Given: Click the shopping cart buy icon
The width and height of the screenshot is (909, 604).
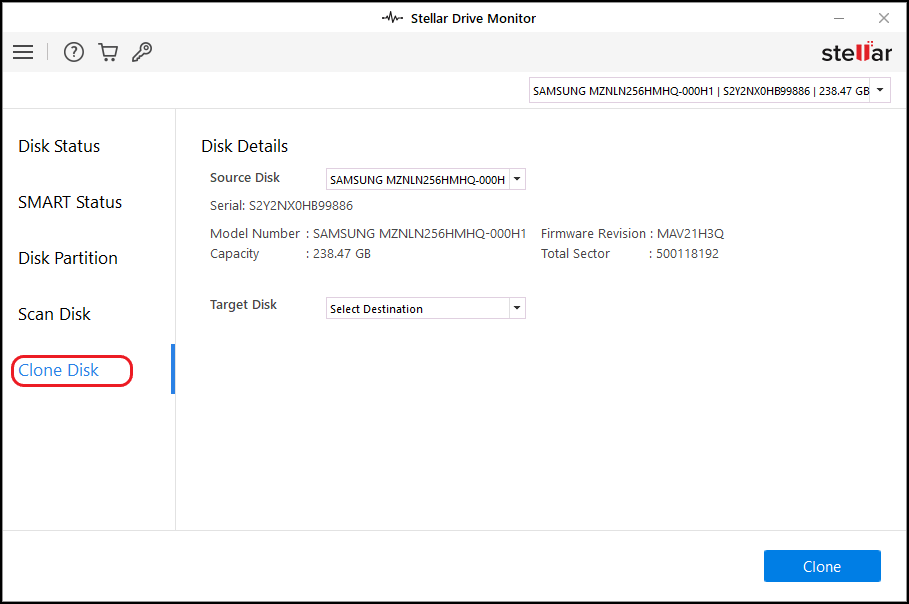Looking at the screenshot, I should coord(108,52).
